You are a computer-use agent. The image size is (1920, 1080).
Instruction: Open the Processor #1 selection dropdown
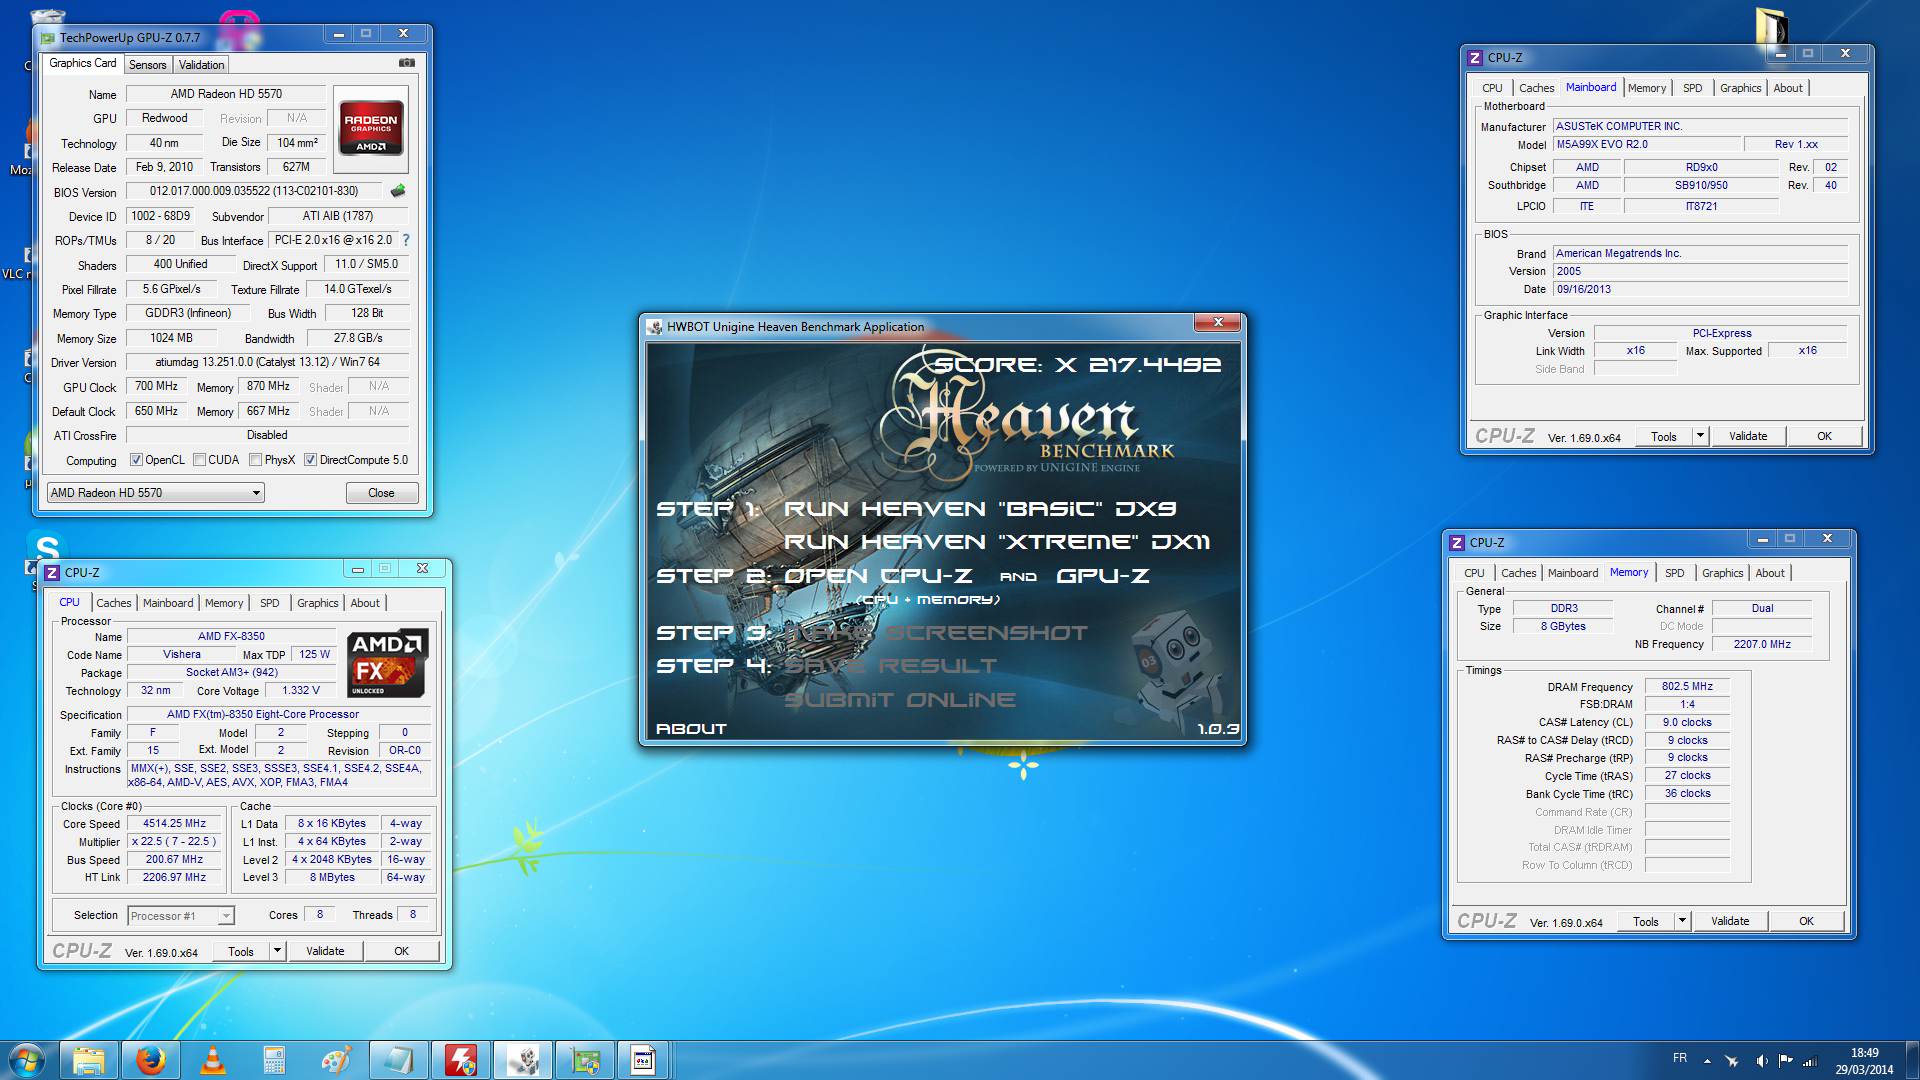181,916
